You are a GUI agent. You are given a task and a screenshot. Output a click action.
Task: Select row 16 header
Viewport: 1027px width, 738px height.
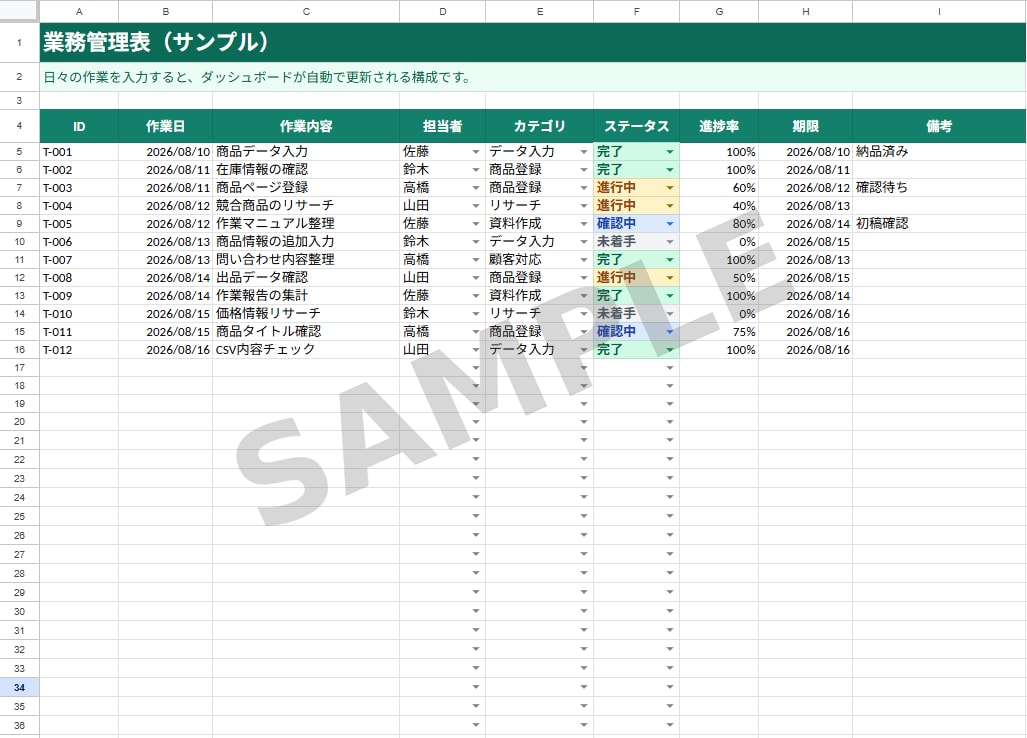pos(20,350)
